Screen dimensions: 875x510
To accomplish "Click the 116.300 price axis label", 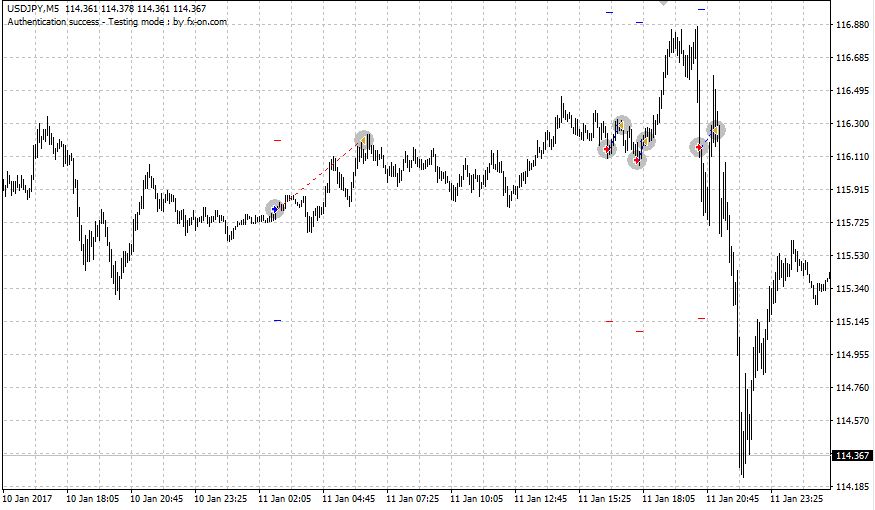I will pyautogui.click(x=853, y=123).
